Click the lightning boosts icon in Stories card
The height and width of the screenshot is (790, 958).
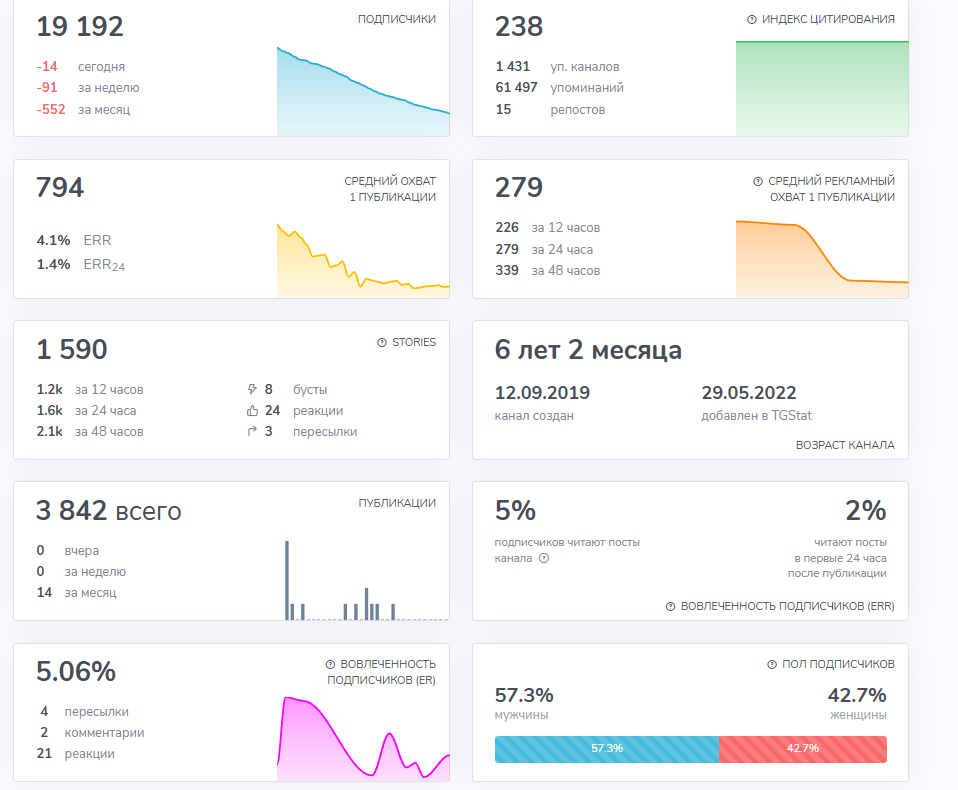click(252, 390)
